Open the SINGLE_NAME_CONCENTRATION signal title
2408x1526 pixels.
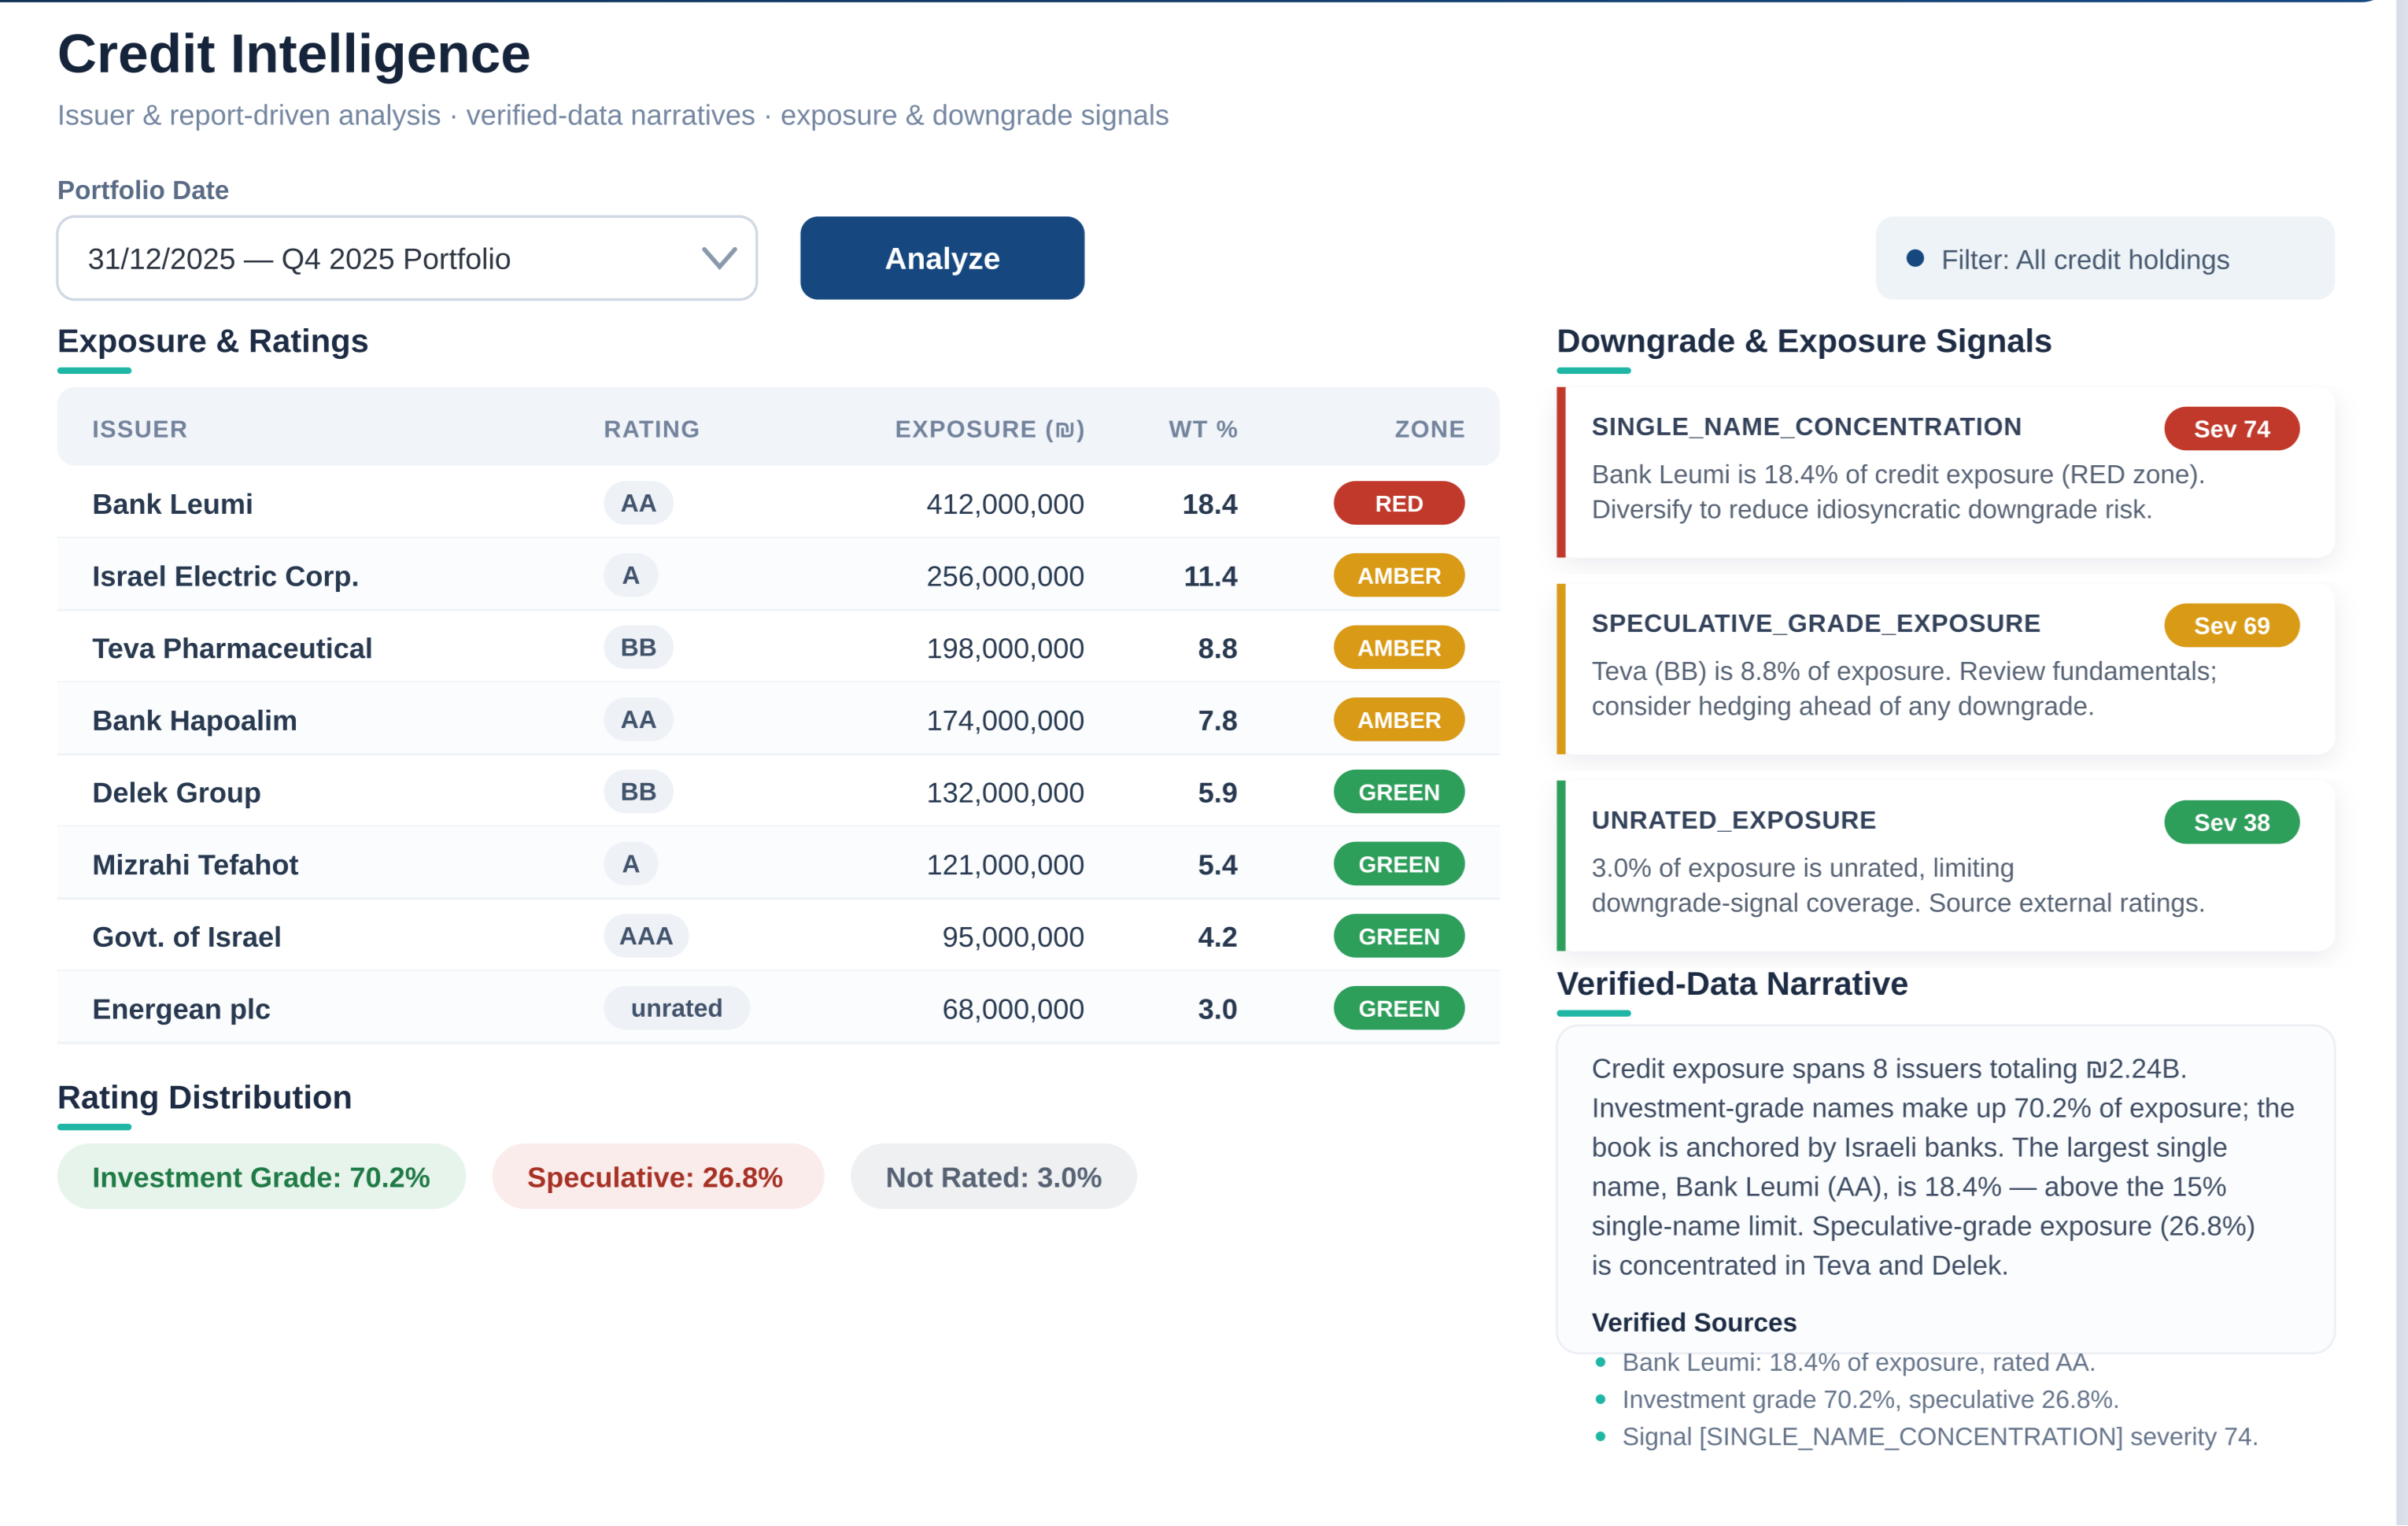[1805, 426]
